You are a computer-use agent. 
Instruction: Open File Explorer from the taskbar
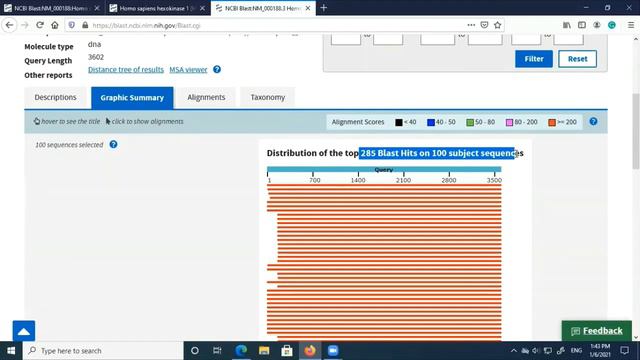(264, 351)
